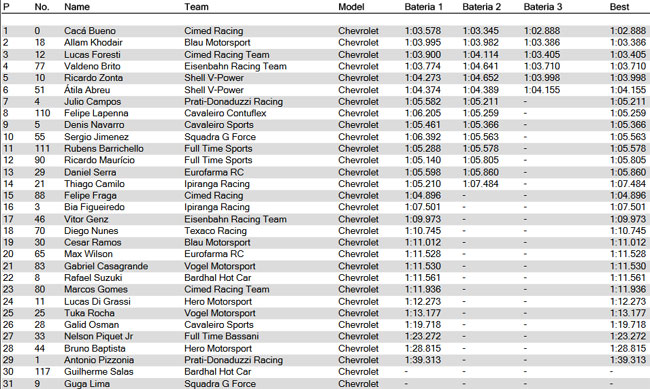This screenshot has width=650, height=389.
Task: Select the Bateria 3 column header
Action: pos(543,7)
